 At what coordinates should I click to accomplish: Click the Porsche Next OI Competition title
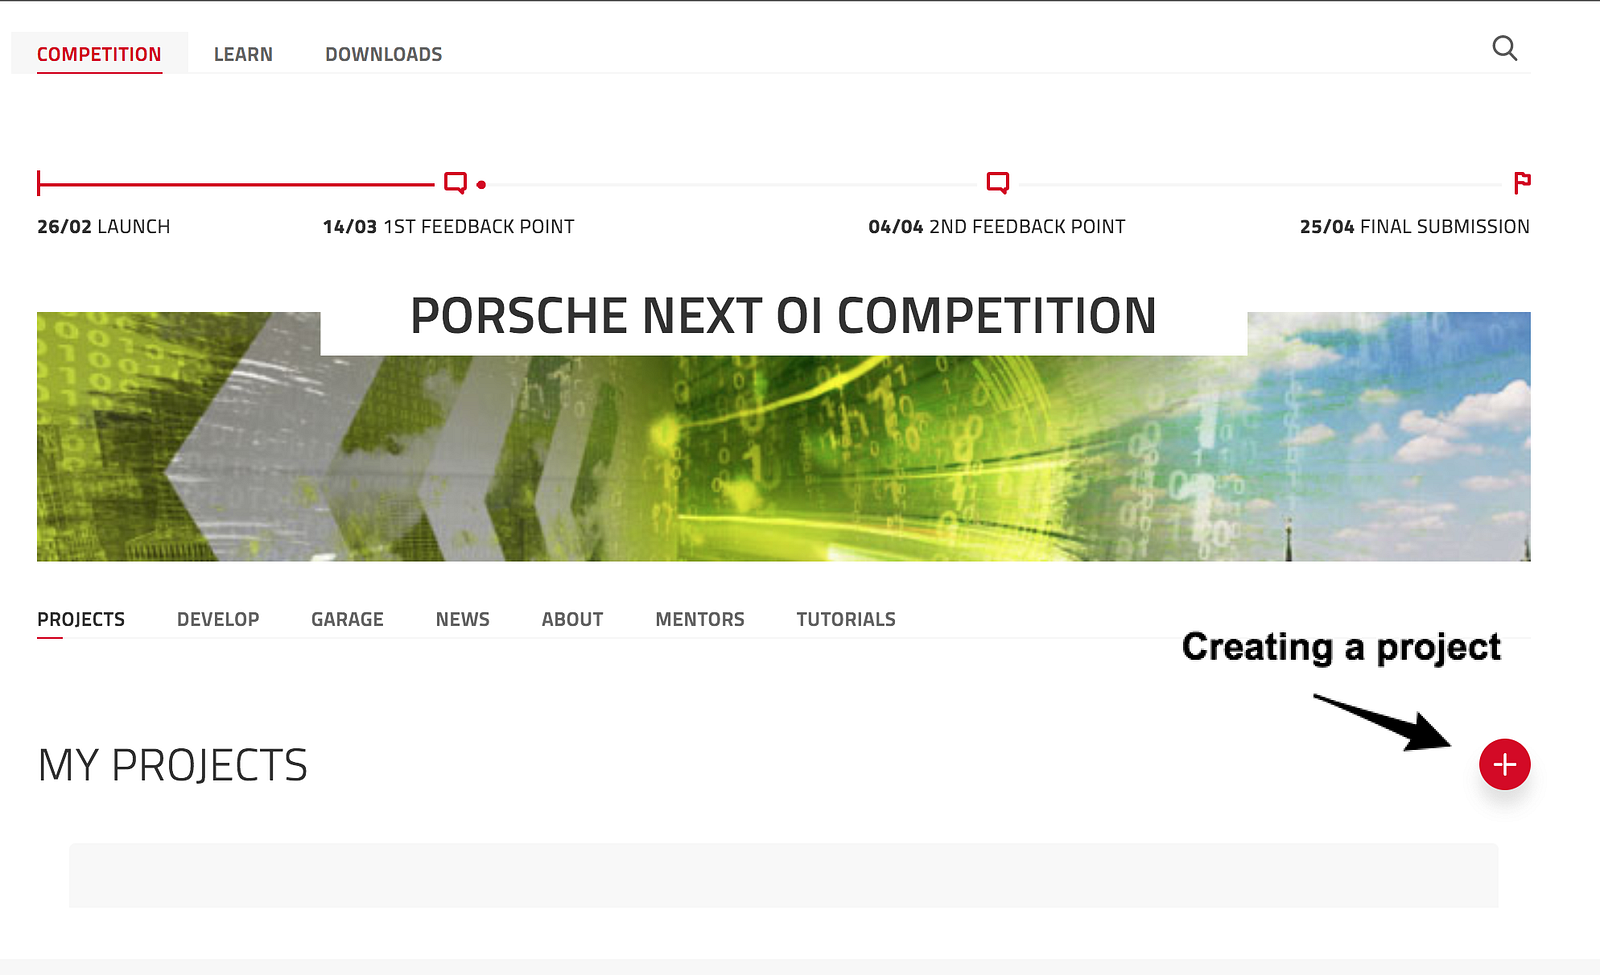783,316
